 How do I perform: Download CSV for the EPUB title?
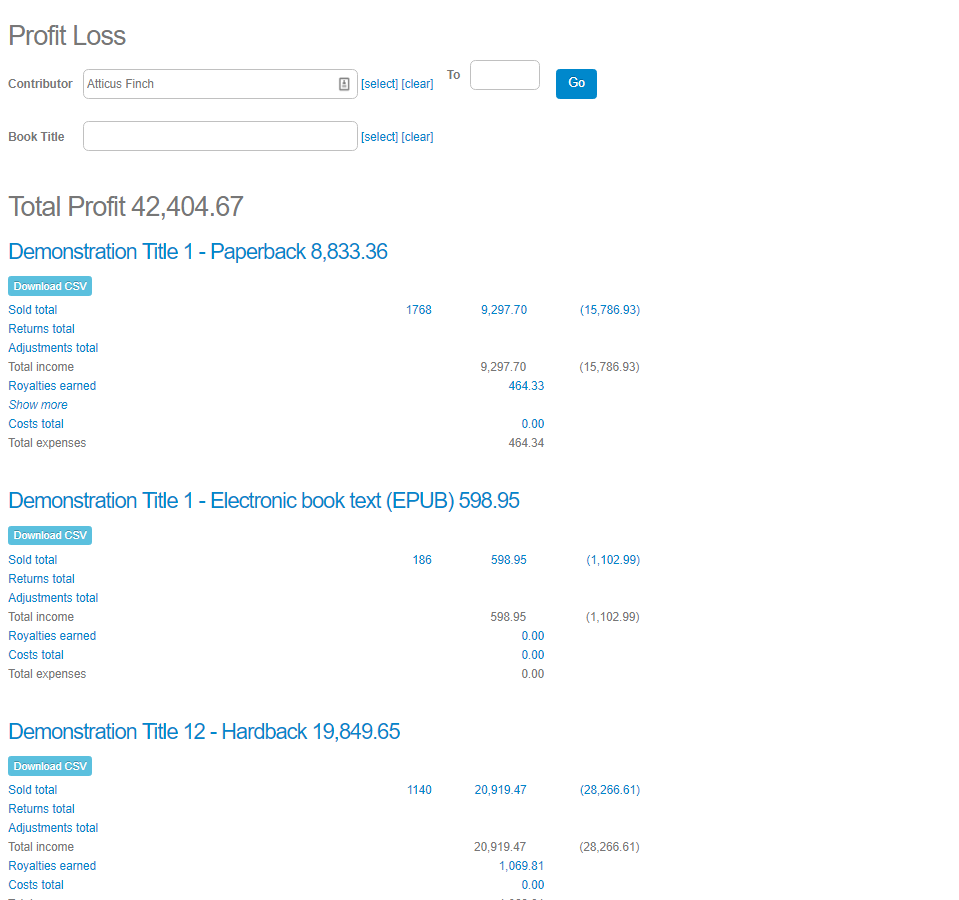pos(50,536)
